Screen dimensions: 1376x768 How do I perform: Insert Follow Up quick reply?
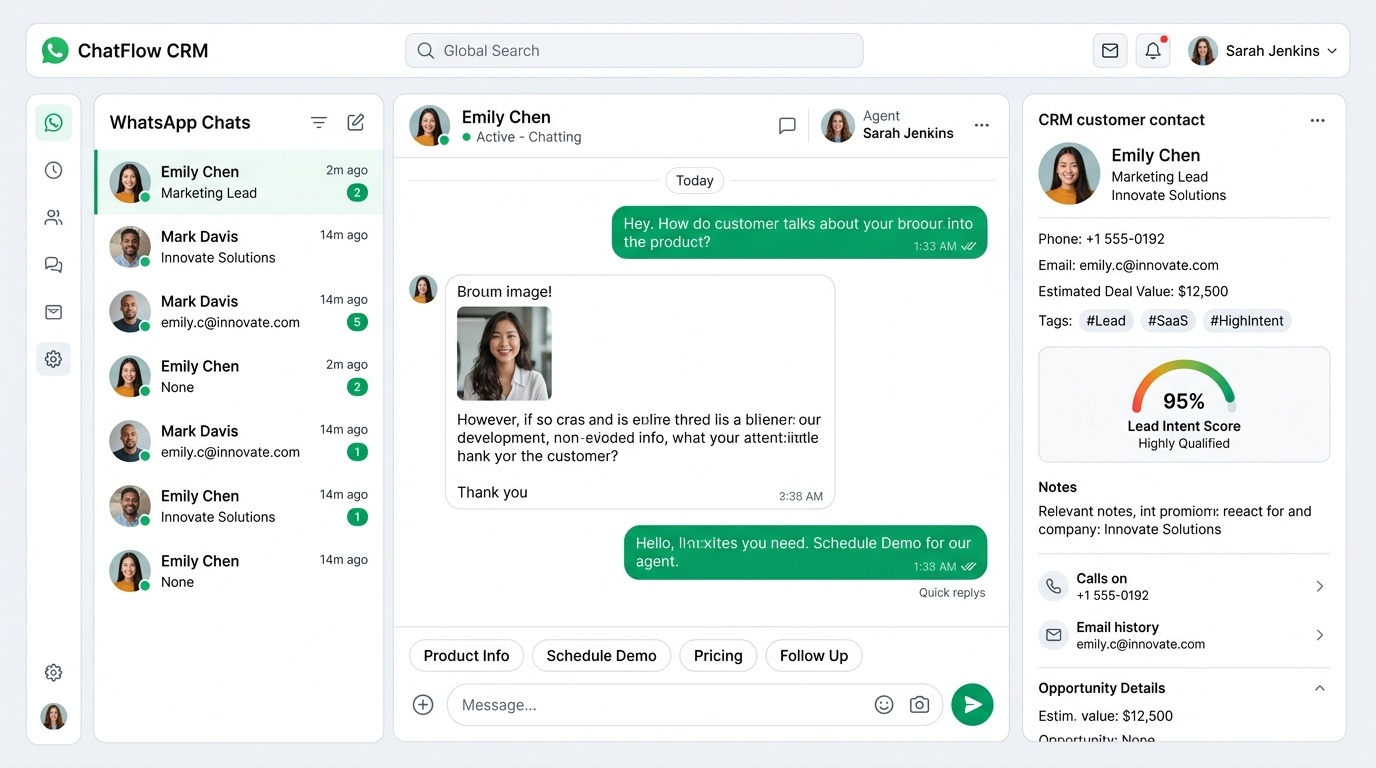pos(814,656)
